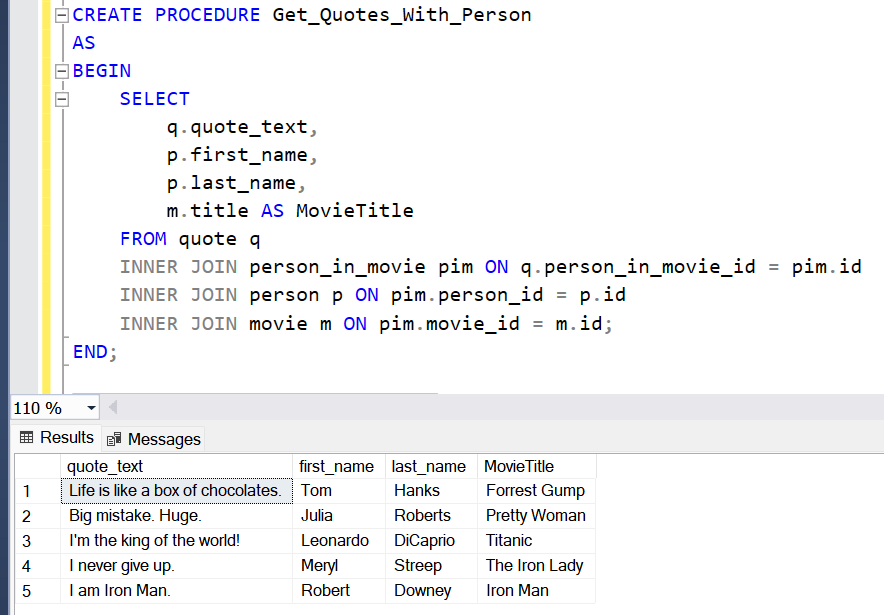884x615 pixels.
Task: Click the 'Iron Man' movie cell
Action: tap(537, 591)
